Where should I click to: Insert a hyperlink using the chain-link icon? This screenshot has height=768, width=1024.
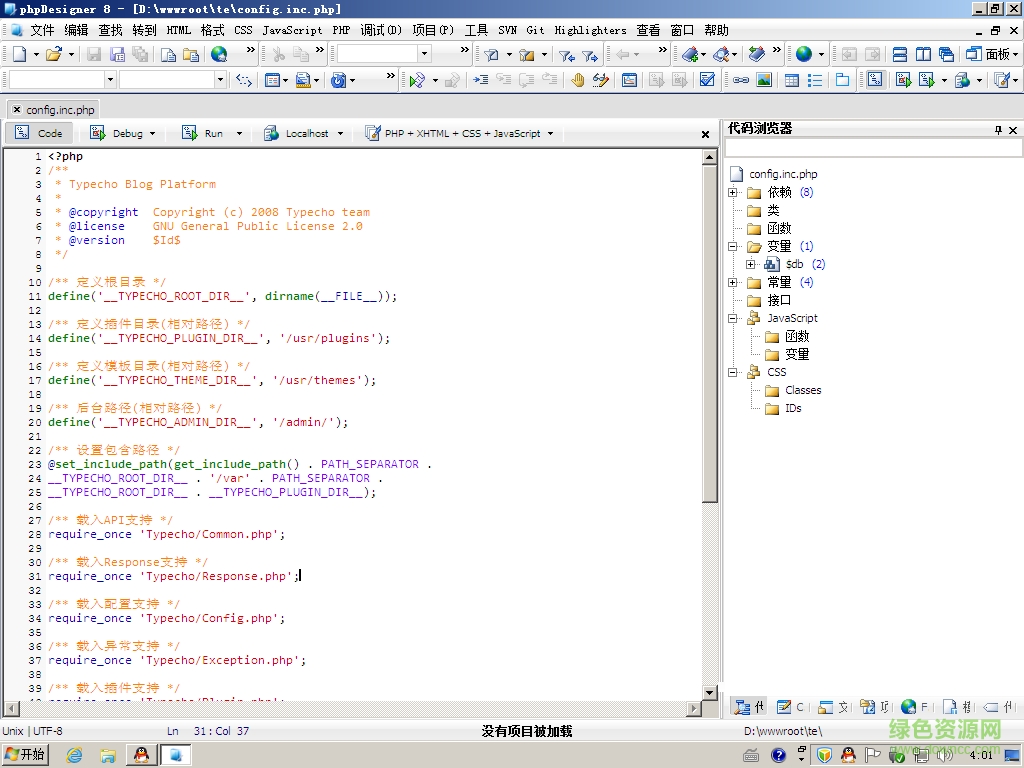[742, 79]
